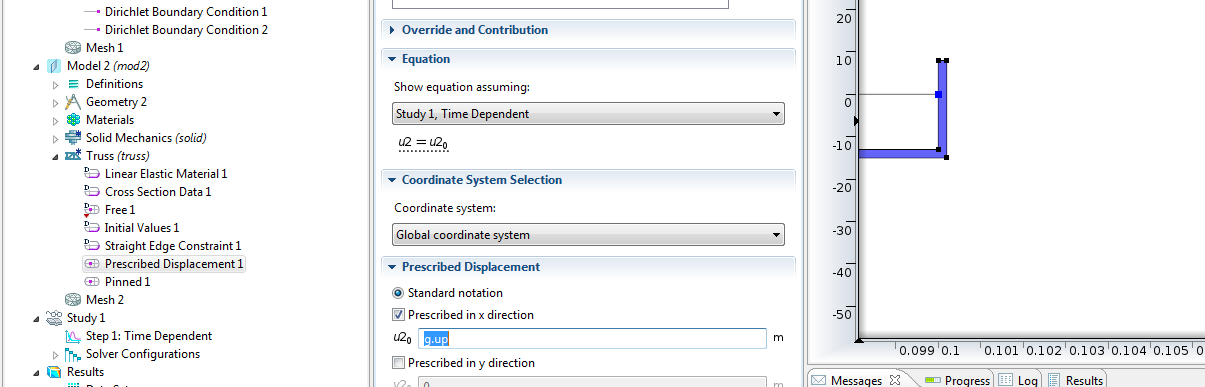The height and width of the screenshot is (387, 1205).
Task: Click the Geometry 2 node icon
Action: tap(73, 102)
